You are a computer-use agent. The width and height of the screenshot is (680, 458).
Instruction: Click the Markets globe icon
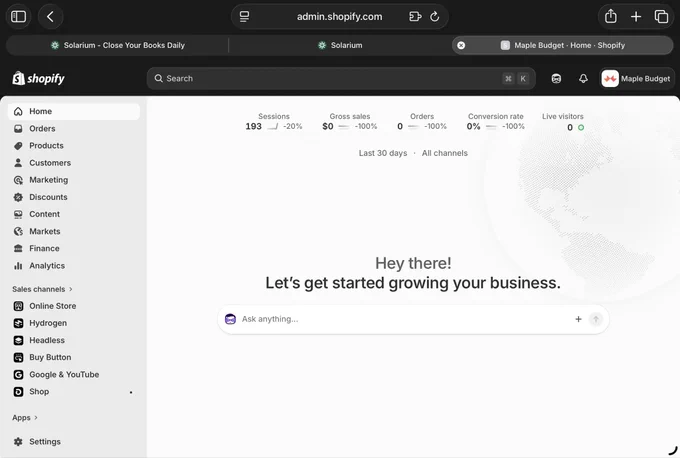pos(18,231)
